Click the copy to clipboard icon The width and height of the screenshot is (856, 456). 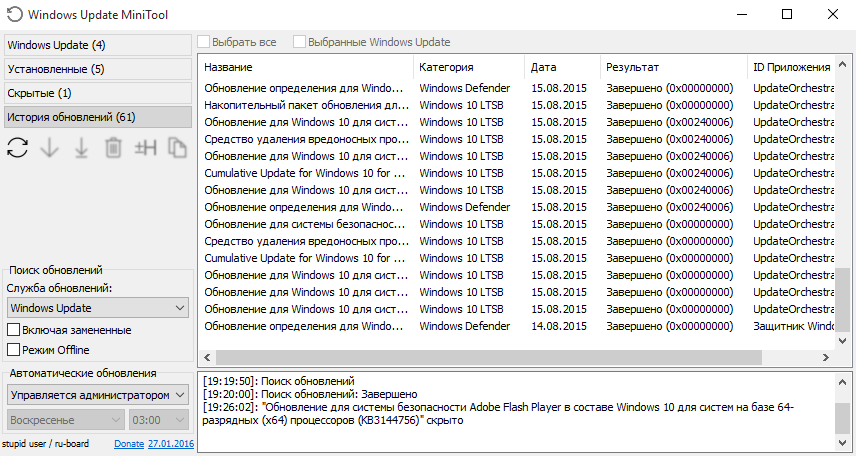point(177,148)
